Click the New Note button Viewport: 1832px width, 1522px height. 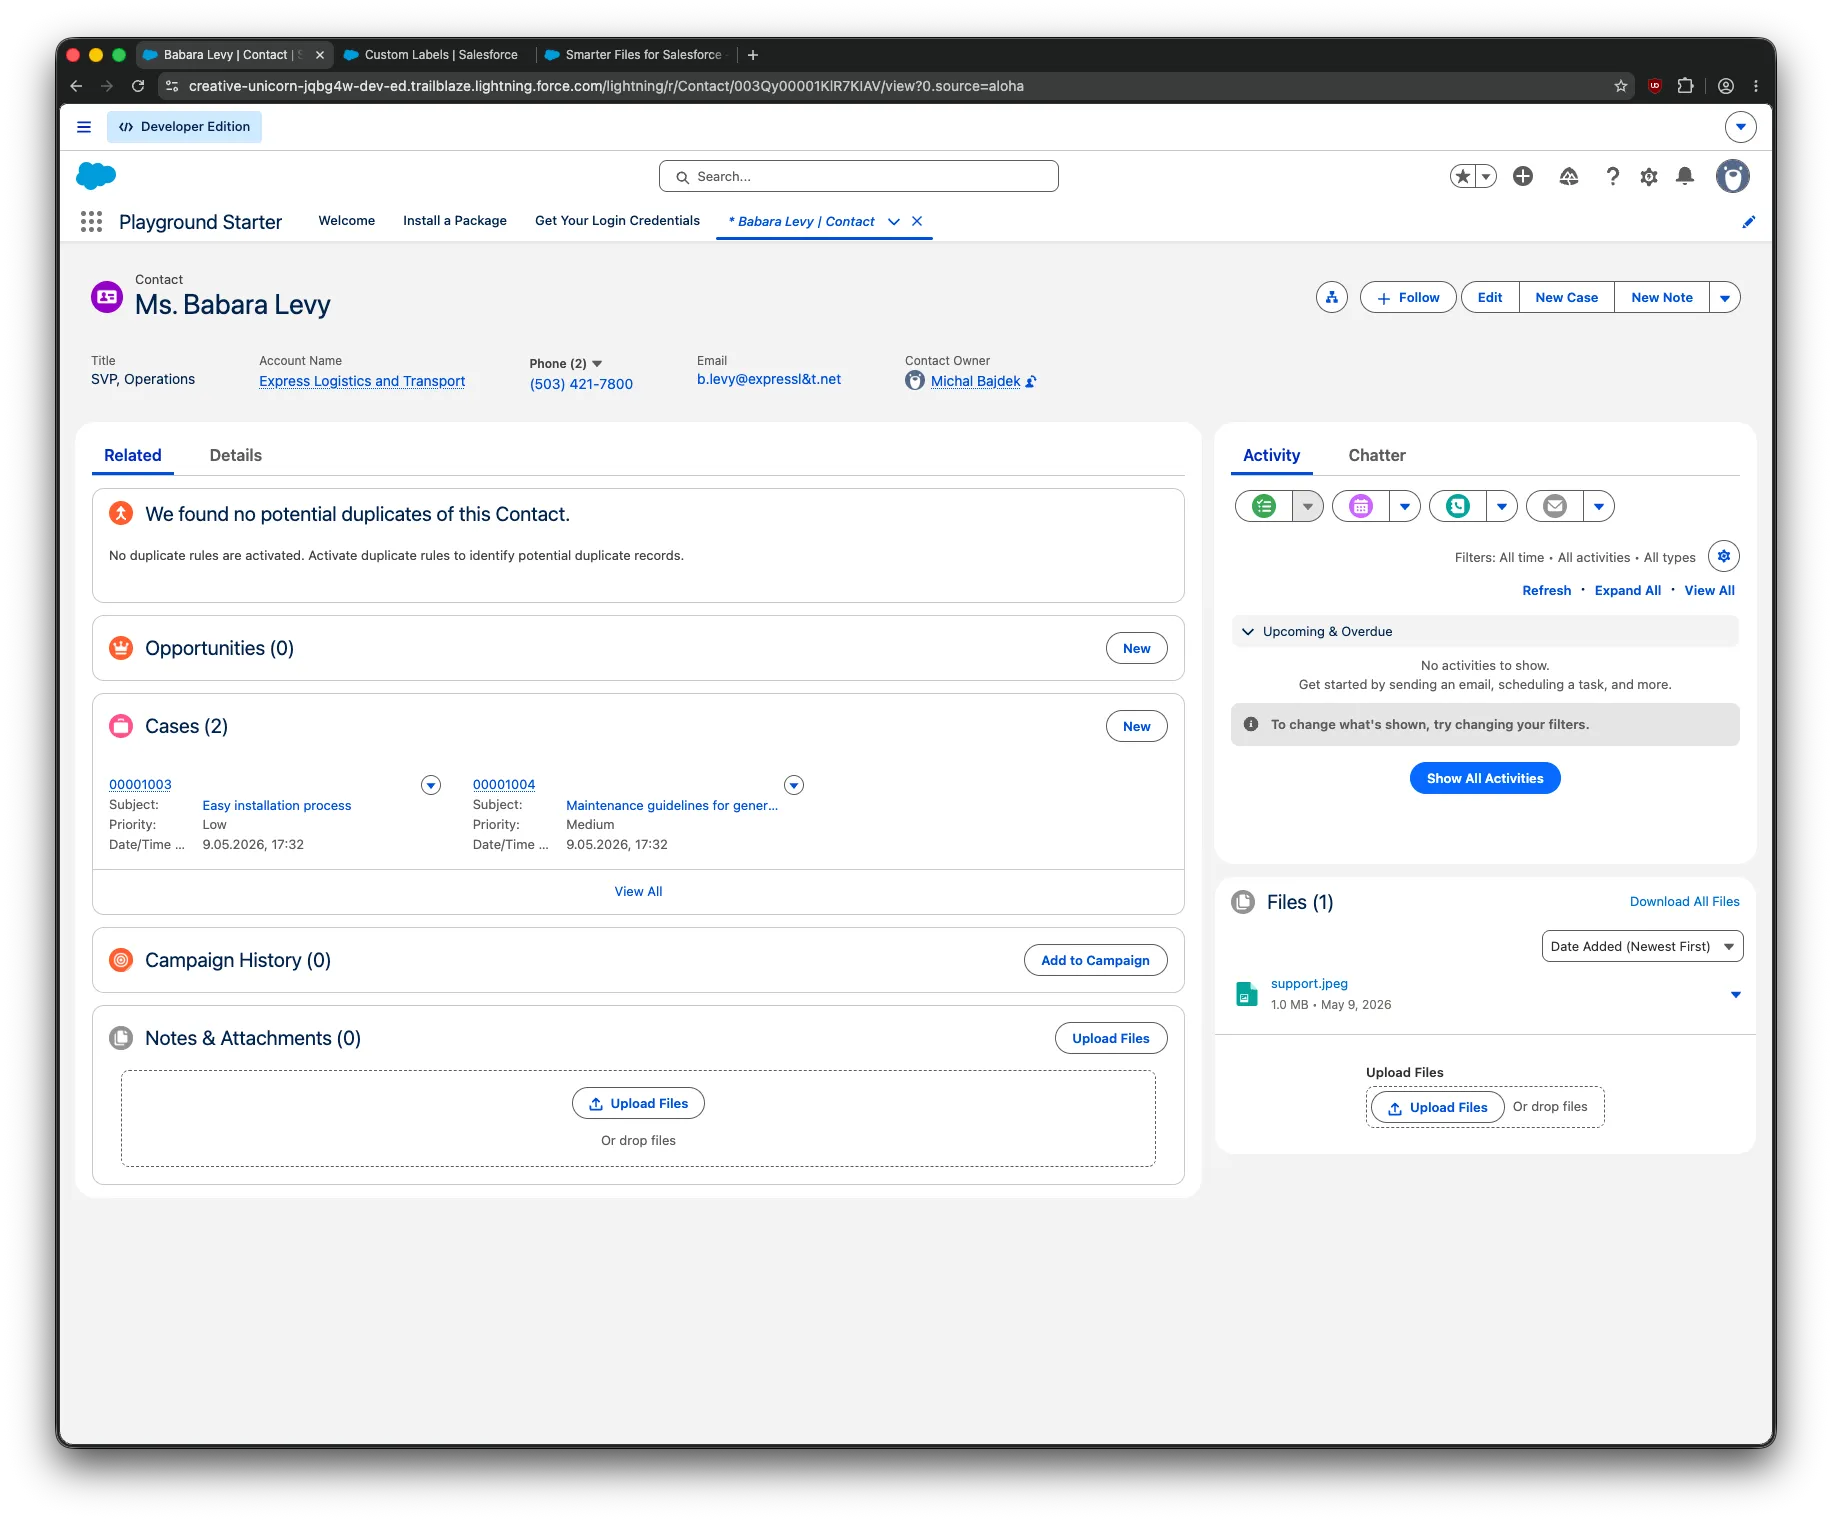1662,298
